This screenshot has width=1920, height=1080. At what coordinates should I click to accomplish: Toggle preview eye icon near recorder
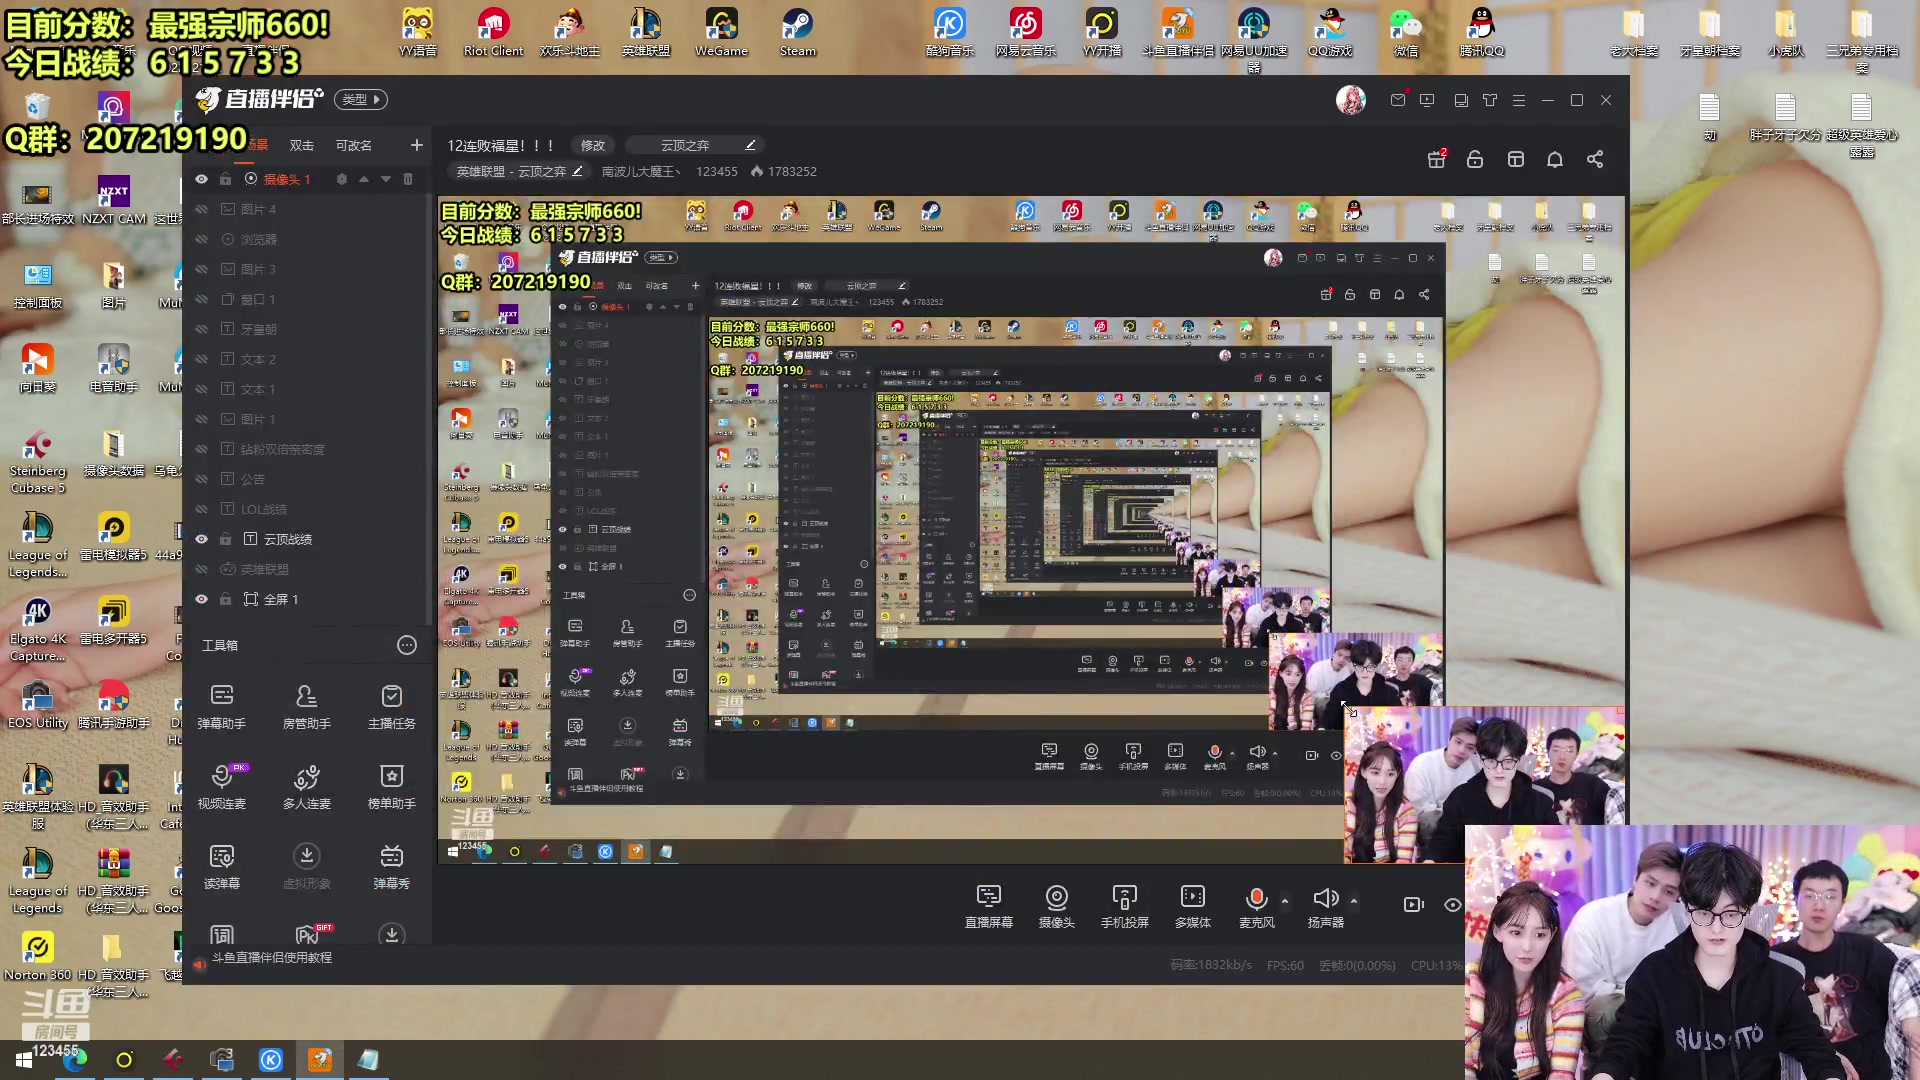pos(1452,905)
